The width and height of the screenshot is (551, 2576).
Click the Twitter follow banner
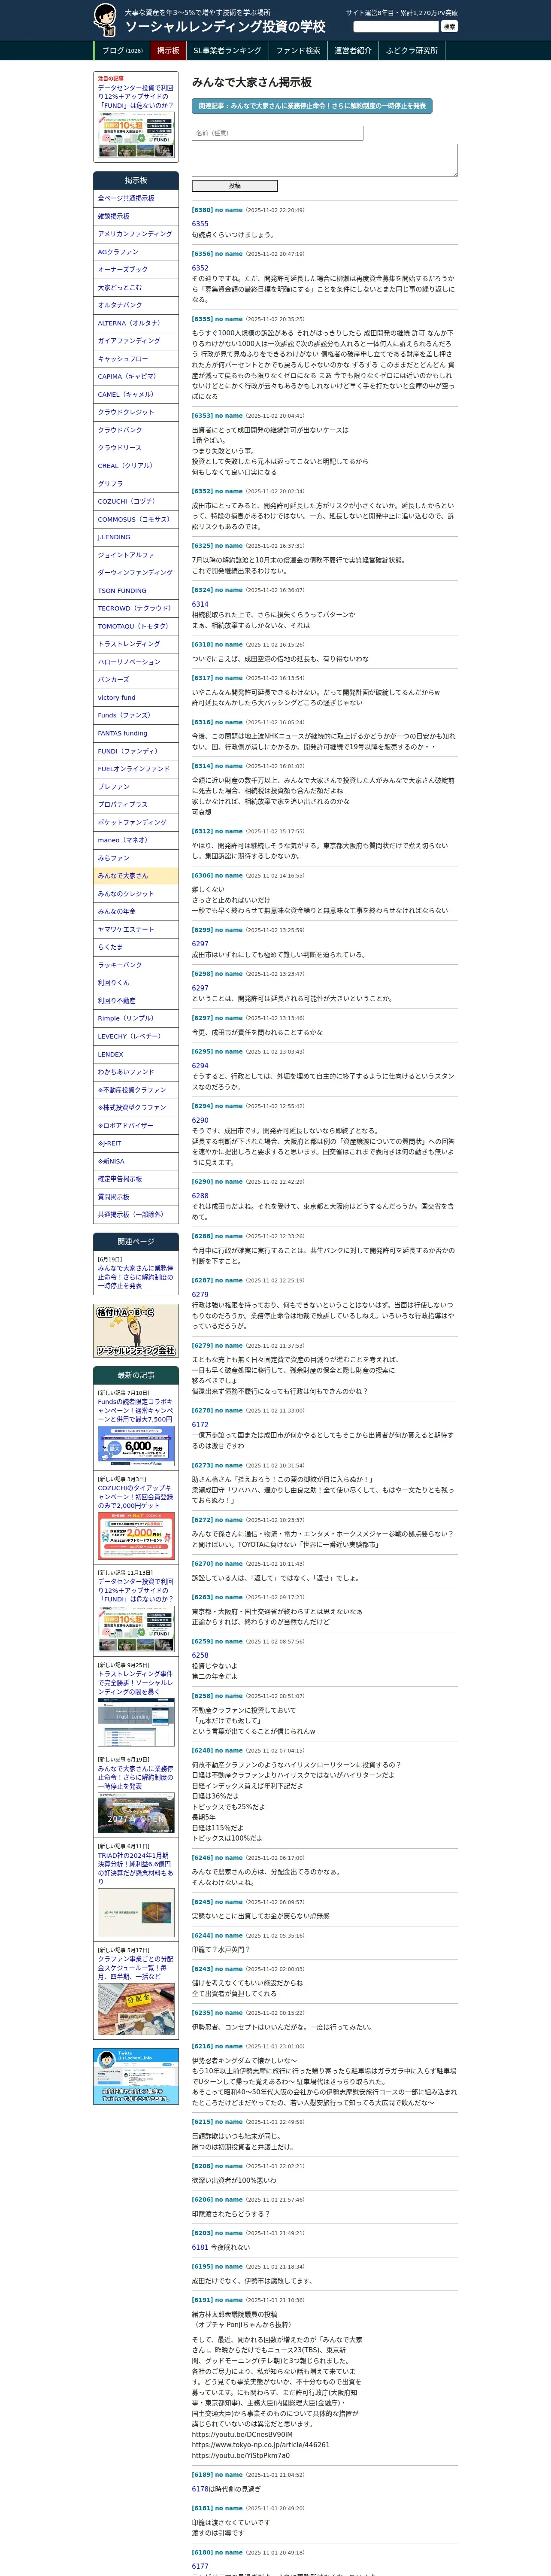coord(136,2076)
